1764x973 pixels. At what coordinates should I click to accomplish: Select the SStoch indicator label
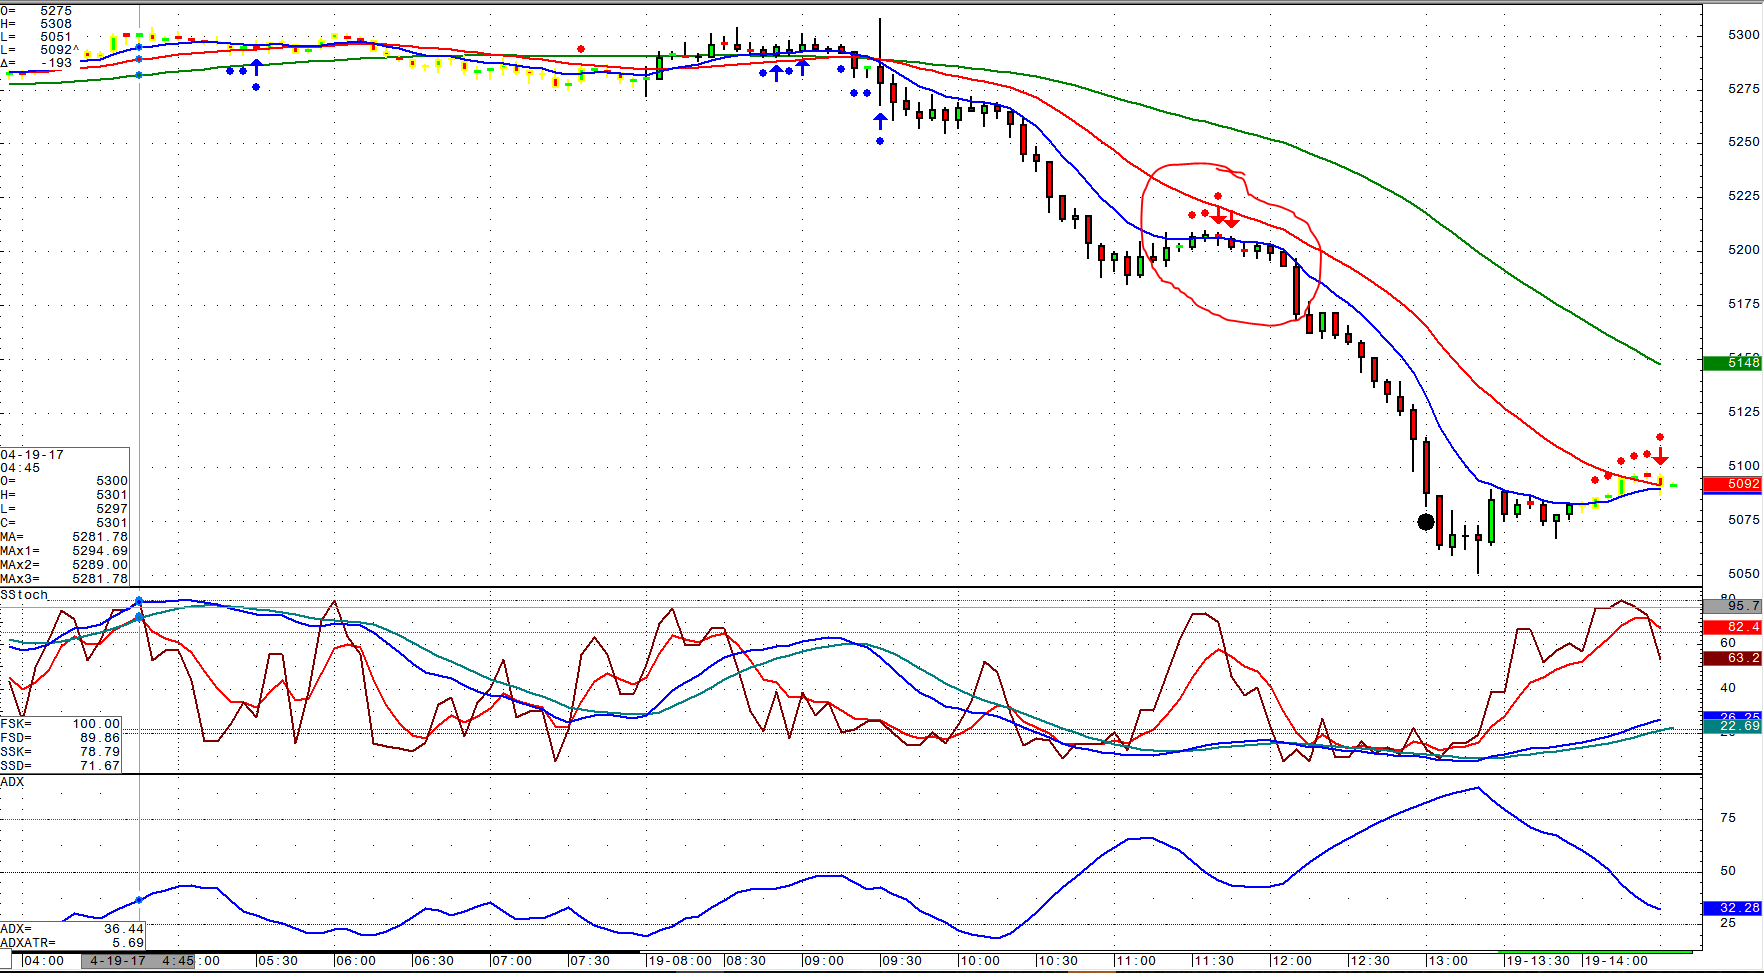[24, 595]
